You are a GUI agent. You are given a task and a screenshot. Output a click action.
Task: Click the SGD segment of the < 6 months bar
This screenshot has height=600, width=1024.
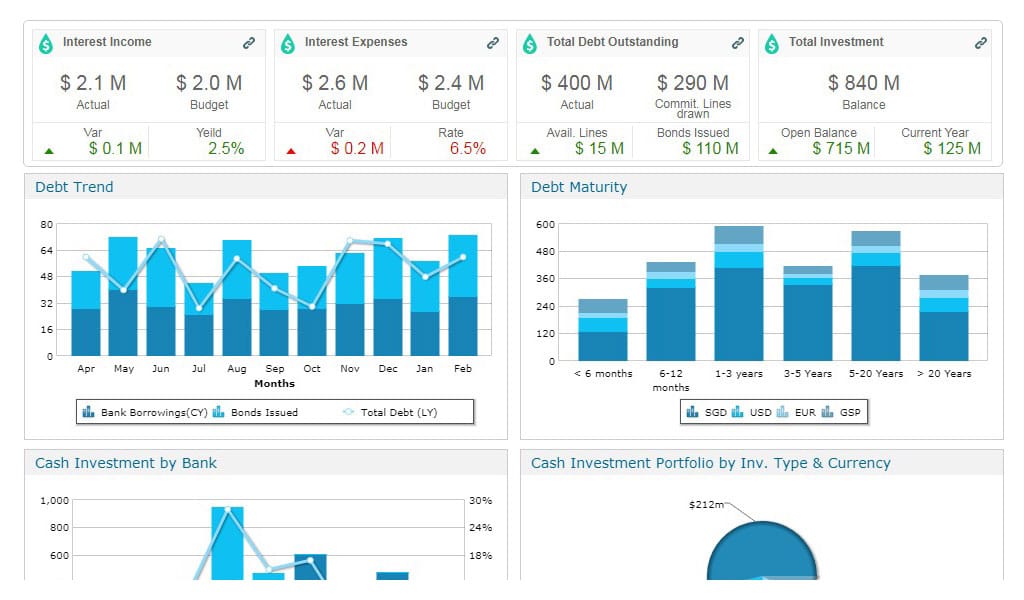pyautogui.click(x=603, y=346)
